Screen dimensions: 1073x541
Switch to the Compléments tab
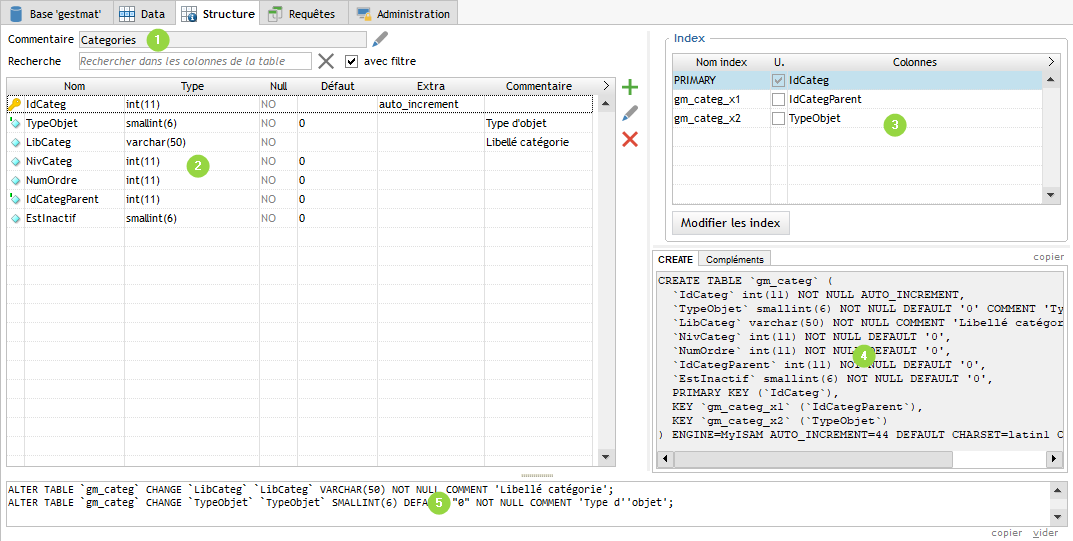[x=734, y=259]
